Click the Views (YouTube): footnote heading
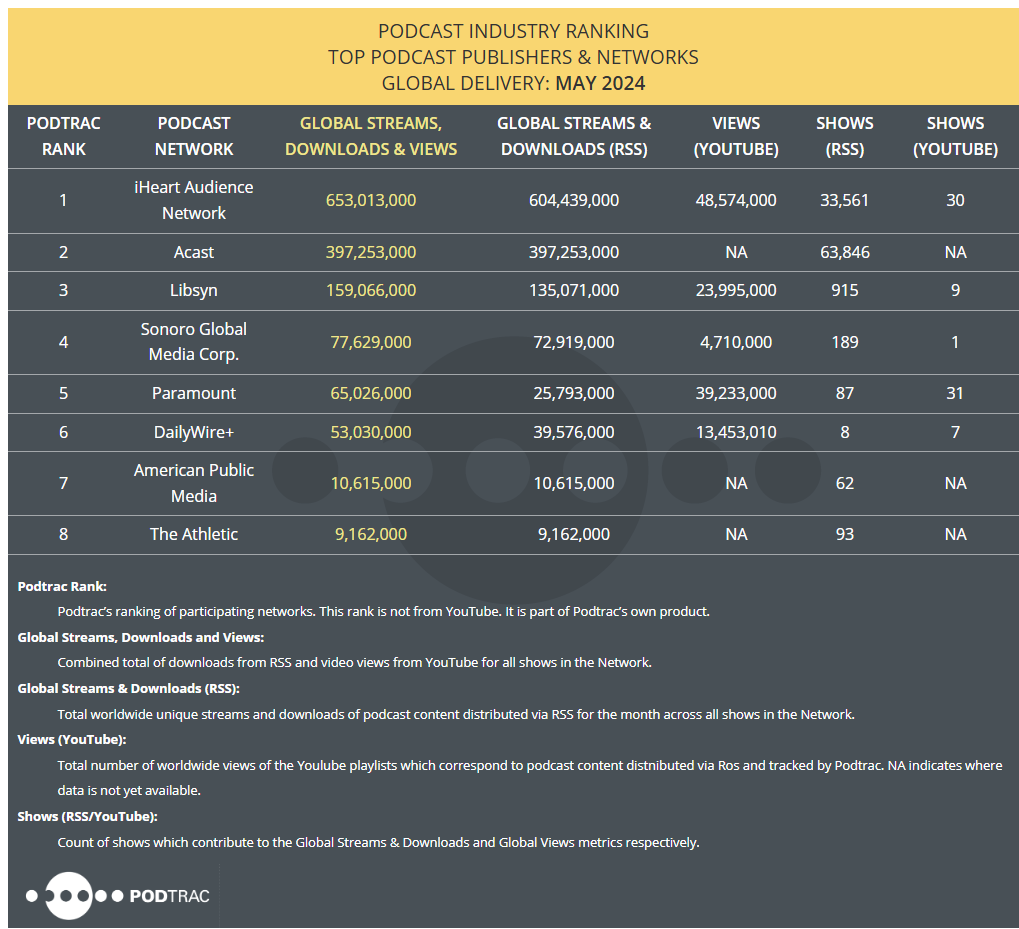 71,739
